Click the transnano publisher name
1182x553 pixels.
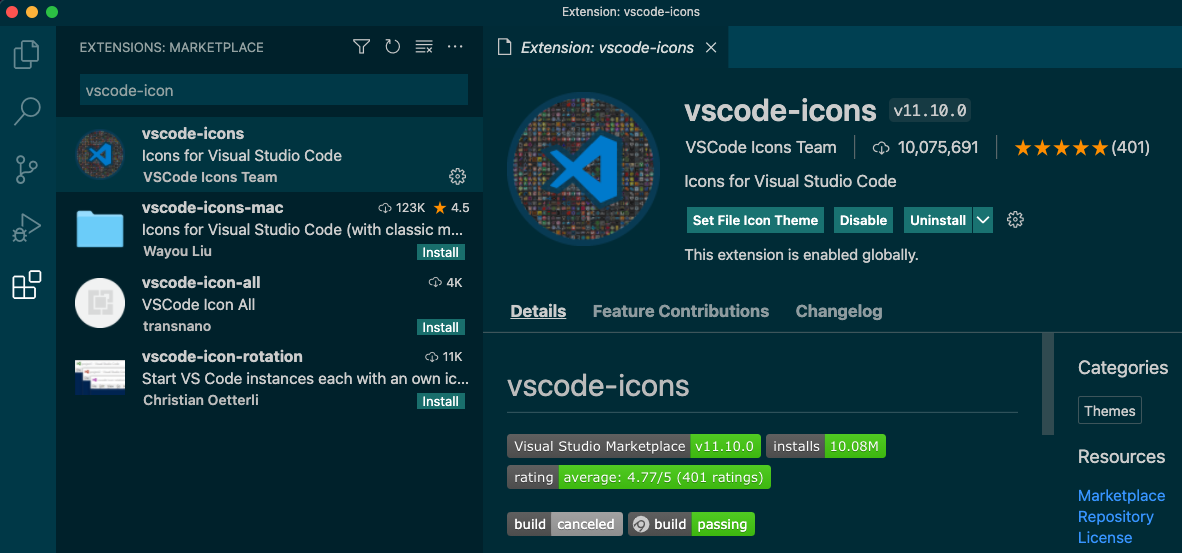[x=176, y=326]
